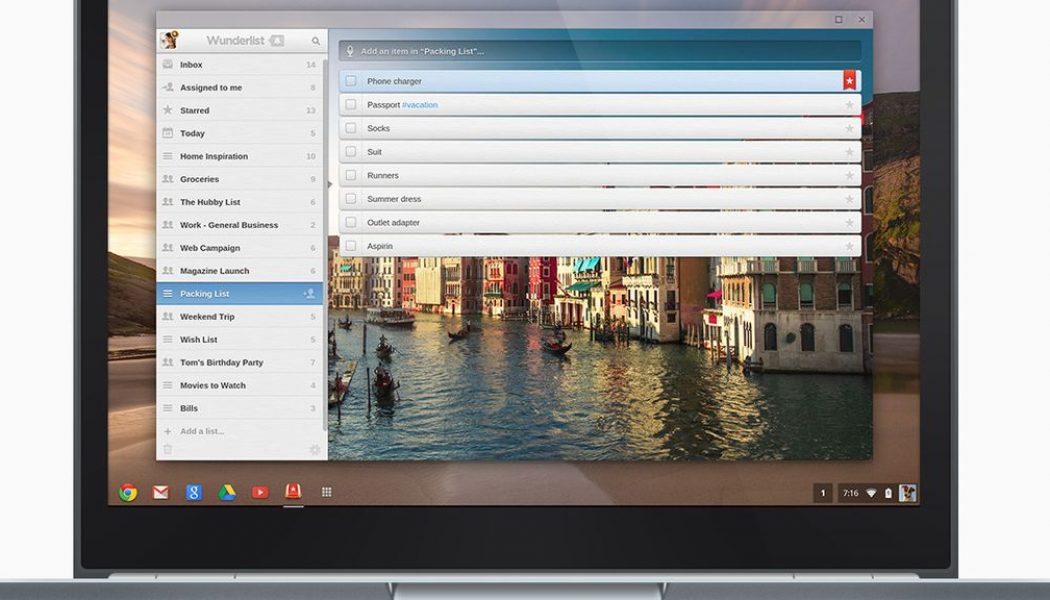Click the Wunderlist kitten logo
This screenshot has height=600, width=1050.
click(170, 40)
